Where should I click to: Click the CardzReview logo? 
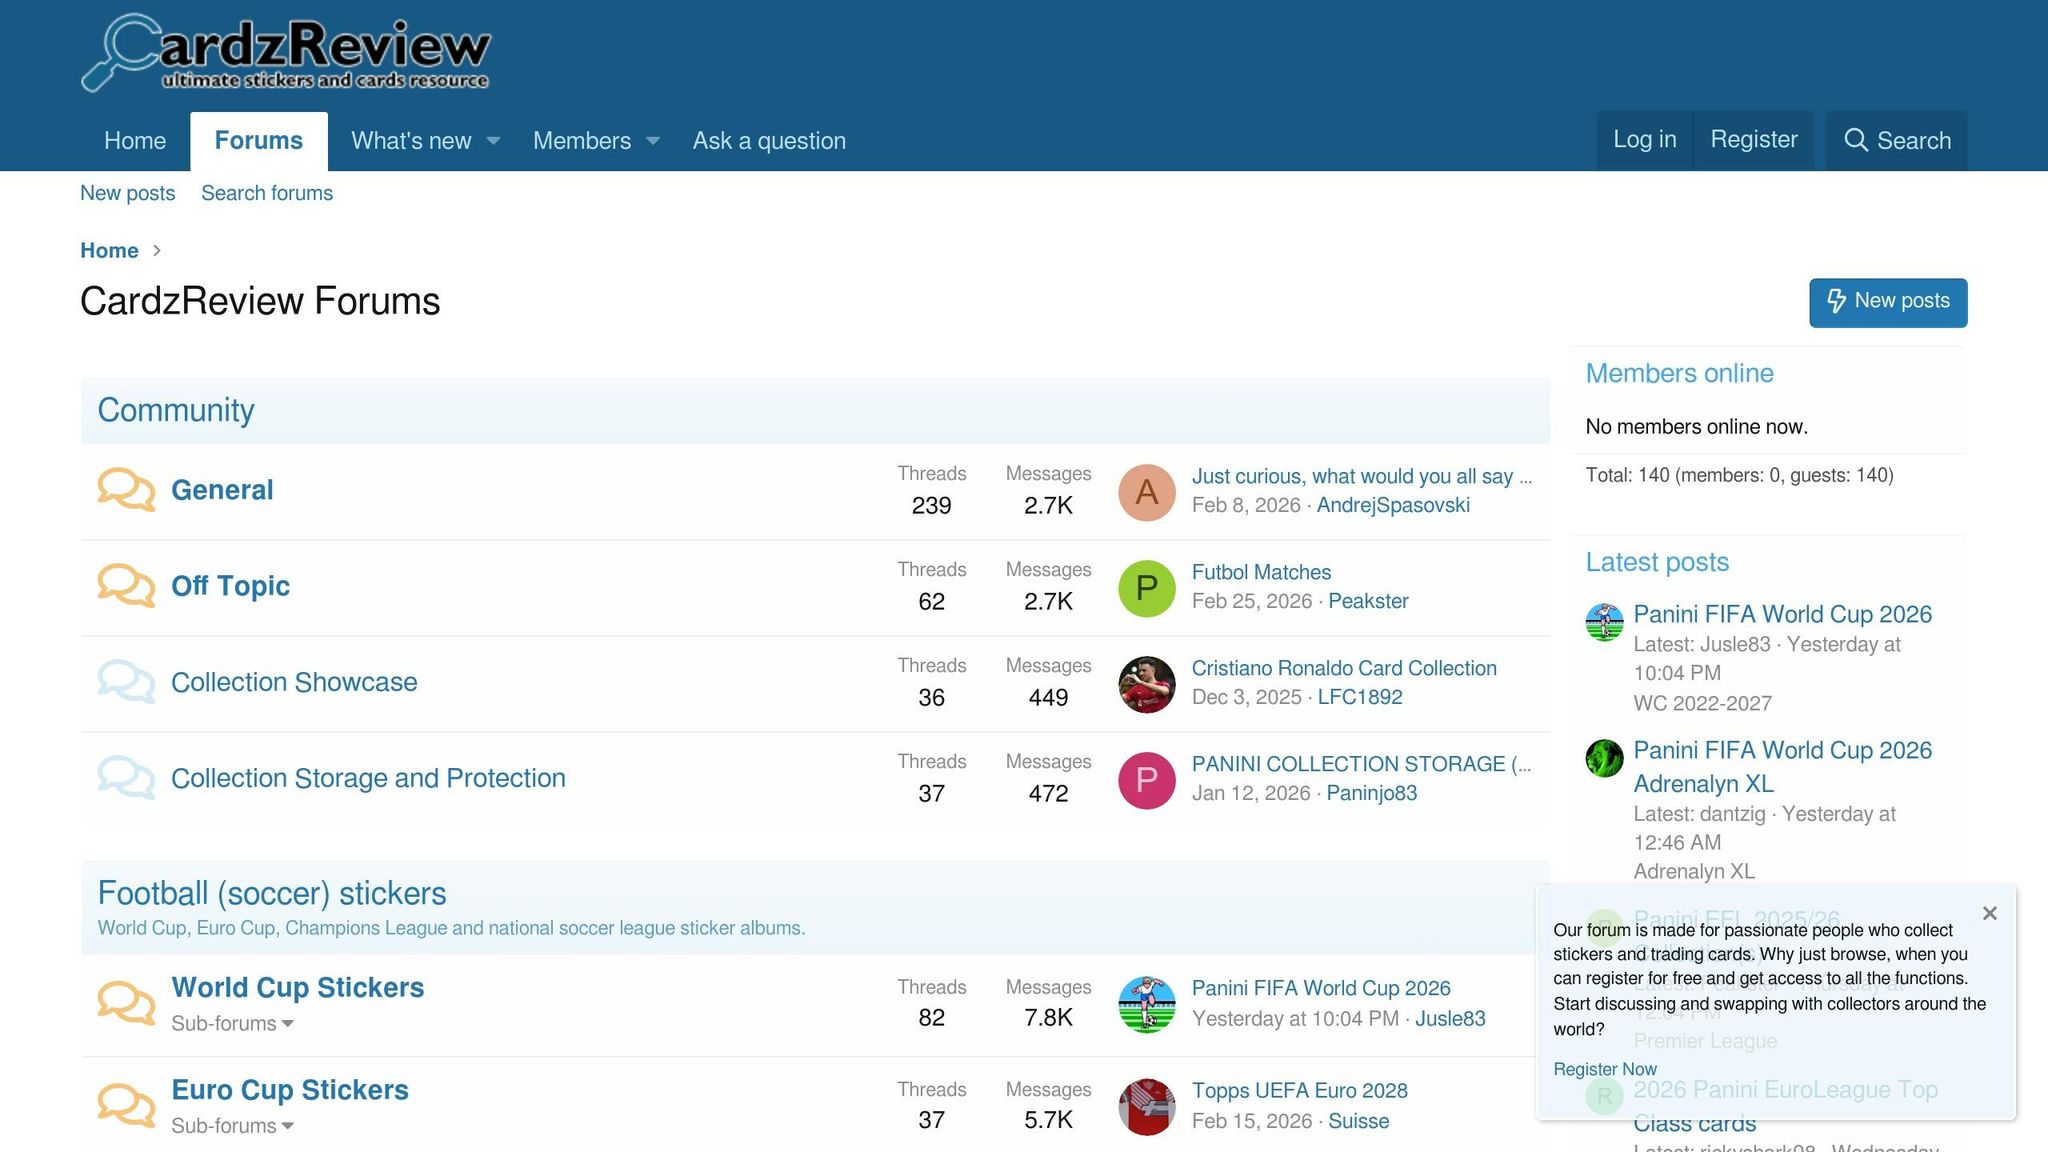click(x=285, y=54)
